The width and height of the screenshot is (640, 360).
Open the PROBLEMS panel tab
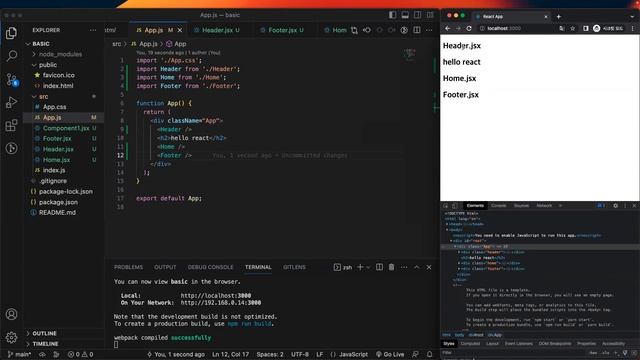(x=129, y=267)
